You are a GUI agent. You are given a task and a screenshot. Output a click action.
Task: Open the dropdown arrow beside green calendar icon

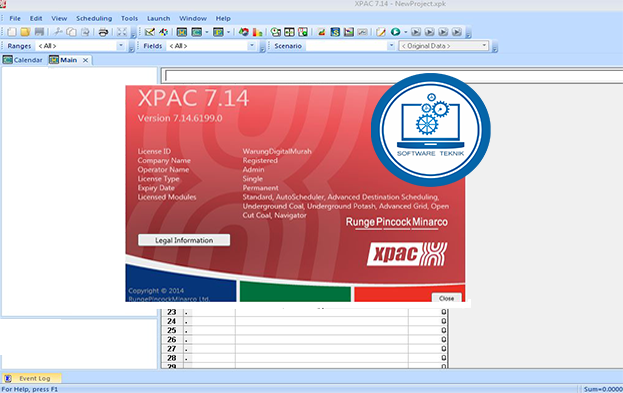click(207, 32)
